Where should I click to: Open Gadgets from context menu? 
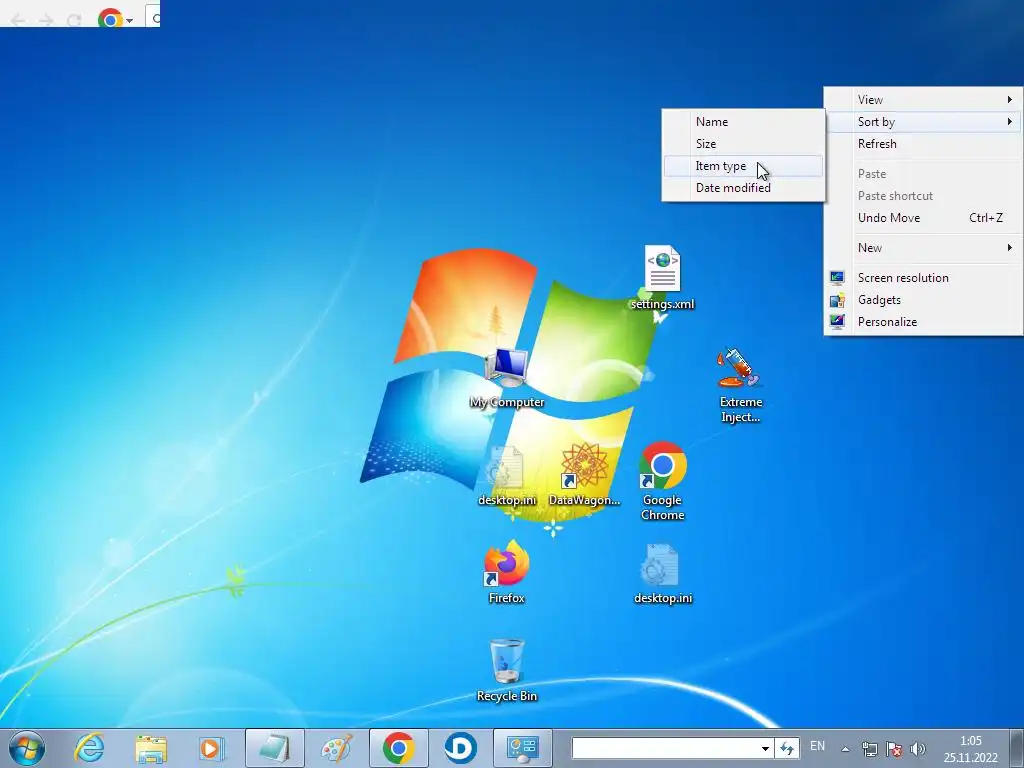923,300
